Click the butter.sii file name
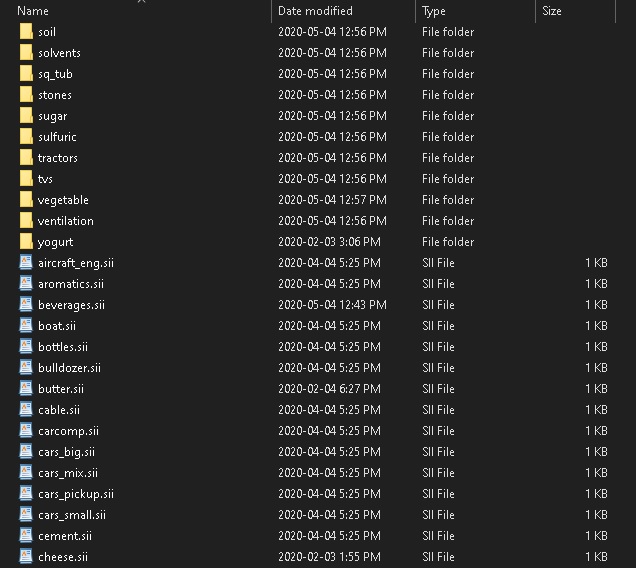 point(61,389)
